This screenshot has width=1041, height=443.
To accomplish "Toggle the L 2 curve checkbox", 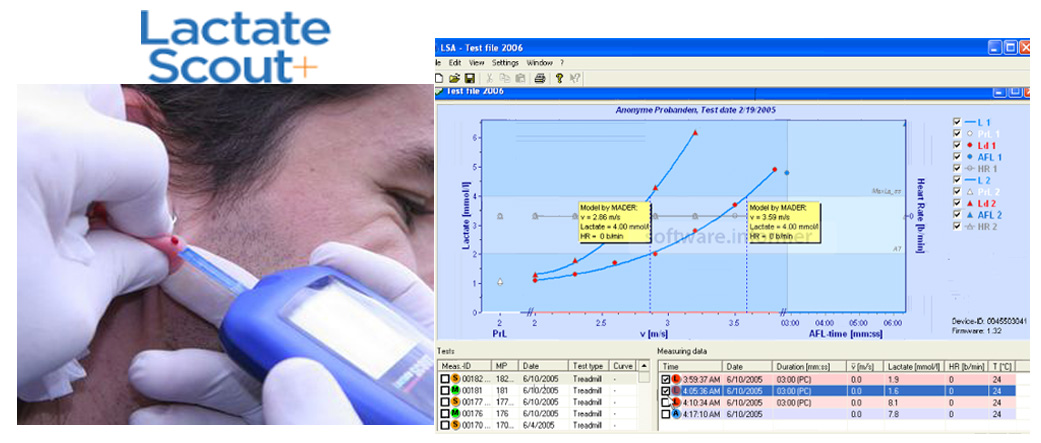I will click(x=957, y=179).
